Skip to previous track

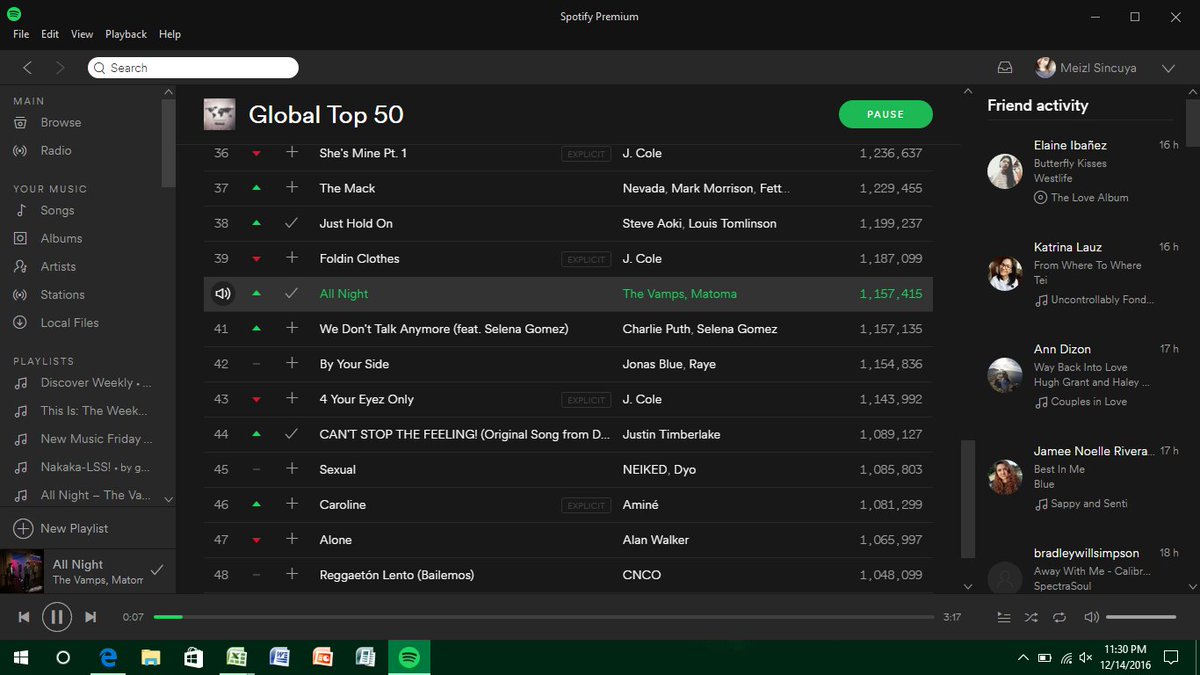point(24,617)
